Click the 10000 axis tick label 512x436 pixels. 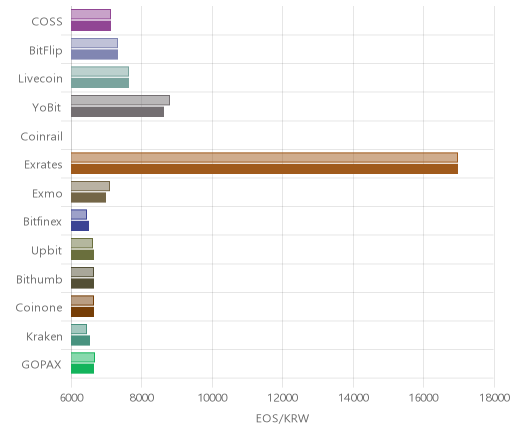213,398
